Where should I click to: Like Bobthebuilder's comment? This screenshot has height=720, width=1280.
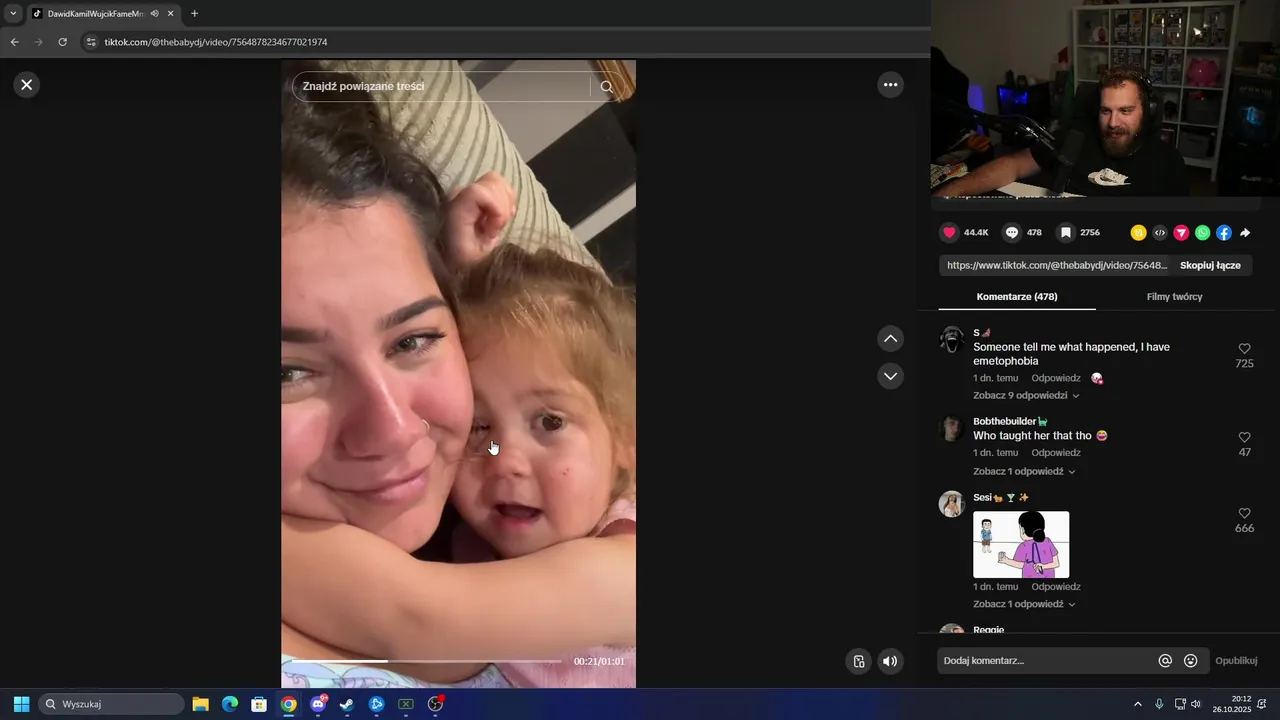(x=1245, y=437)
